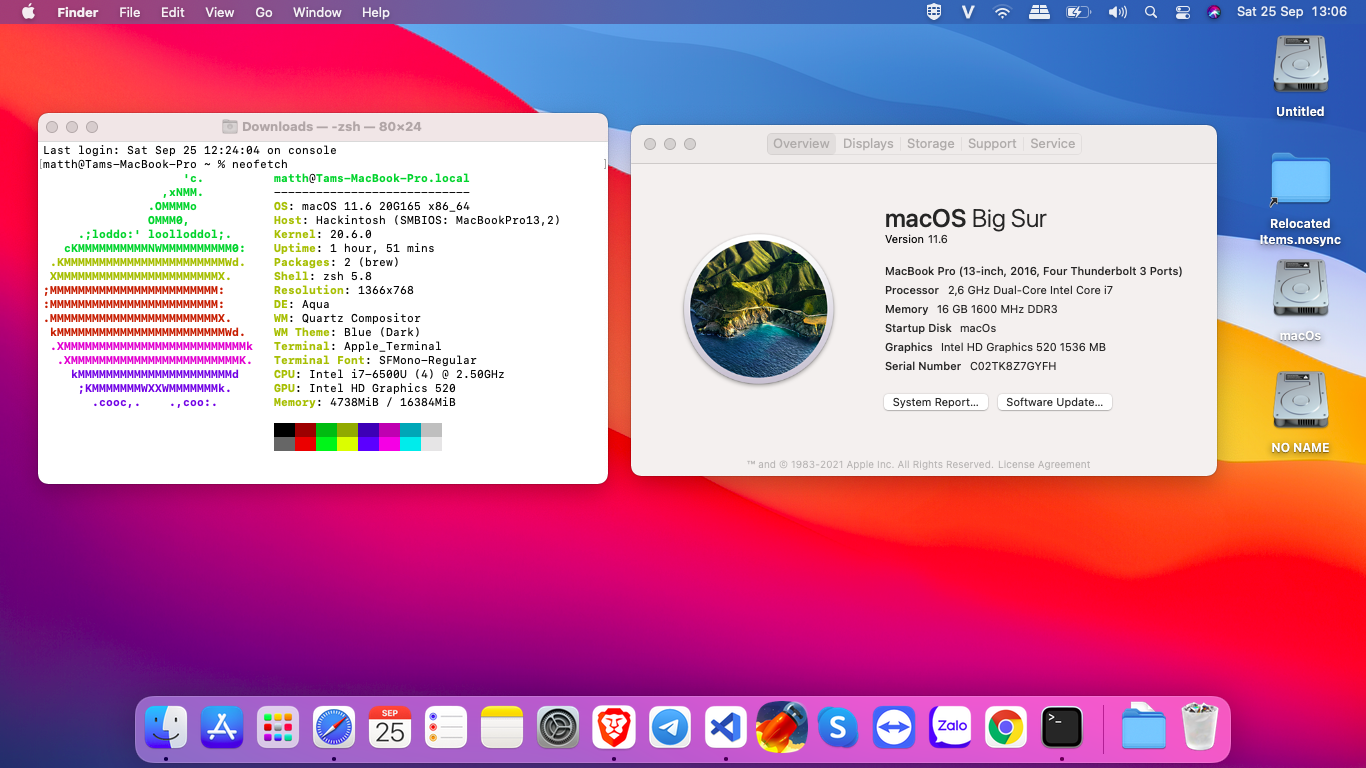Screen dimensions: 1366x768
Task: Open the Go menu
Action: point(264,12)
